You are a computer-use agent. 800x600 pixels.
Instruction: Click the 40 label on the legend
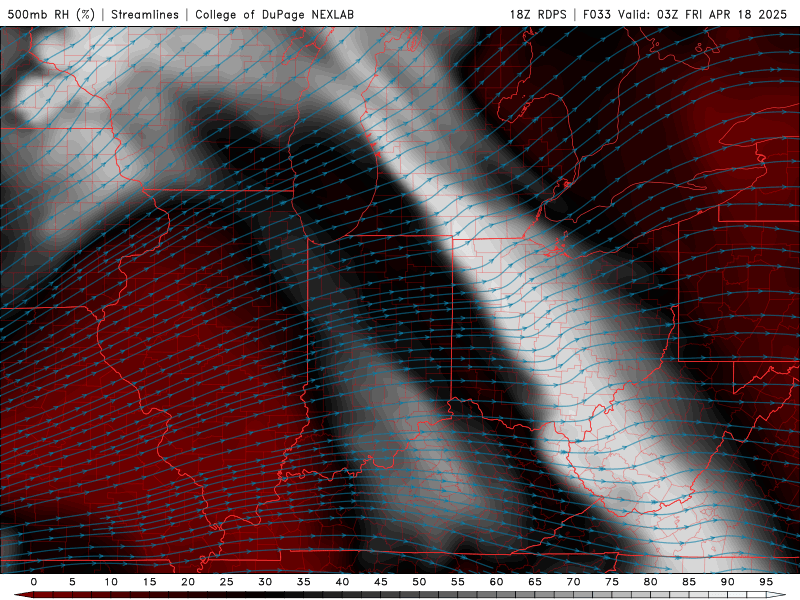(x=342, y=582)
